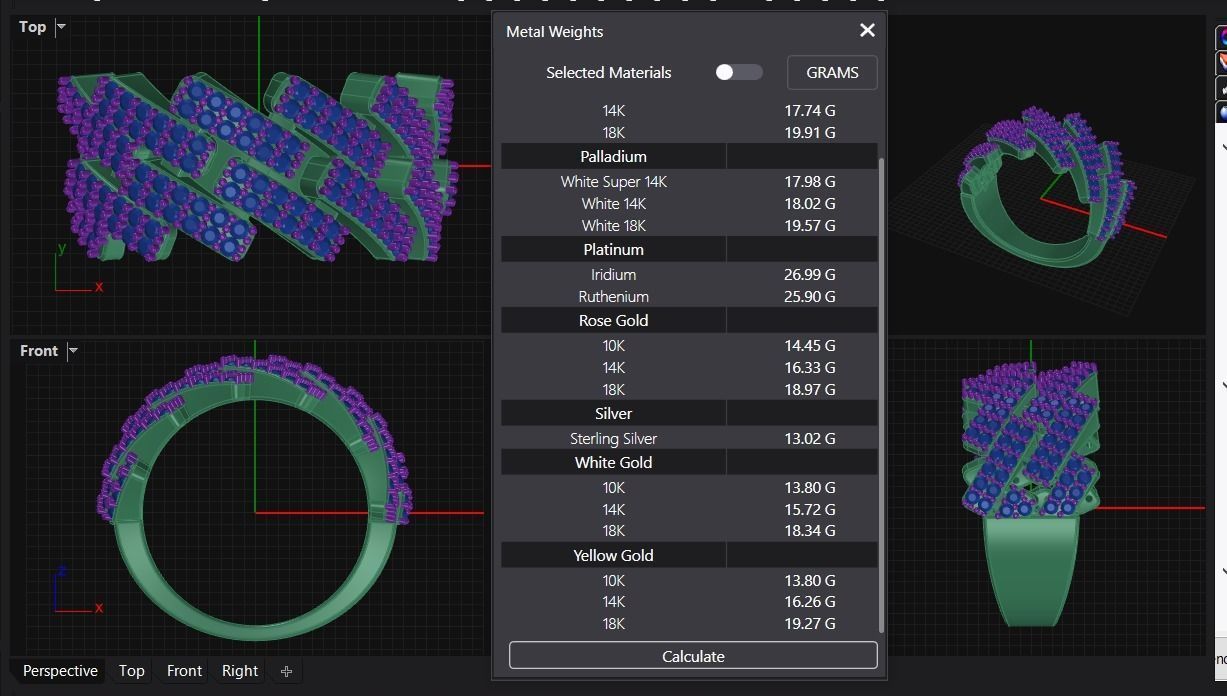Image resolution: width=1227 pixels, height=696 pixels.
Task: Open the Top viewport dropdown arrow
Action: coord(61,27)
